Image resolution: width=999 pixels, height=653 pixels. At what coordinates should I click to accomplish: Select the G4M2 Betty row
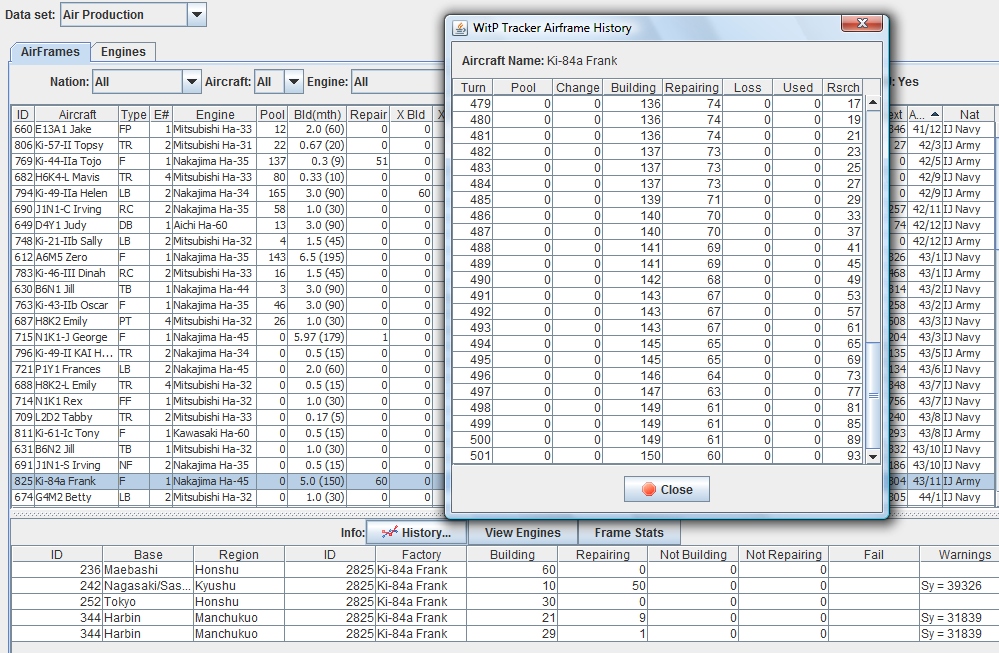coord(228,497)
